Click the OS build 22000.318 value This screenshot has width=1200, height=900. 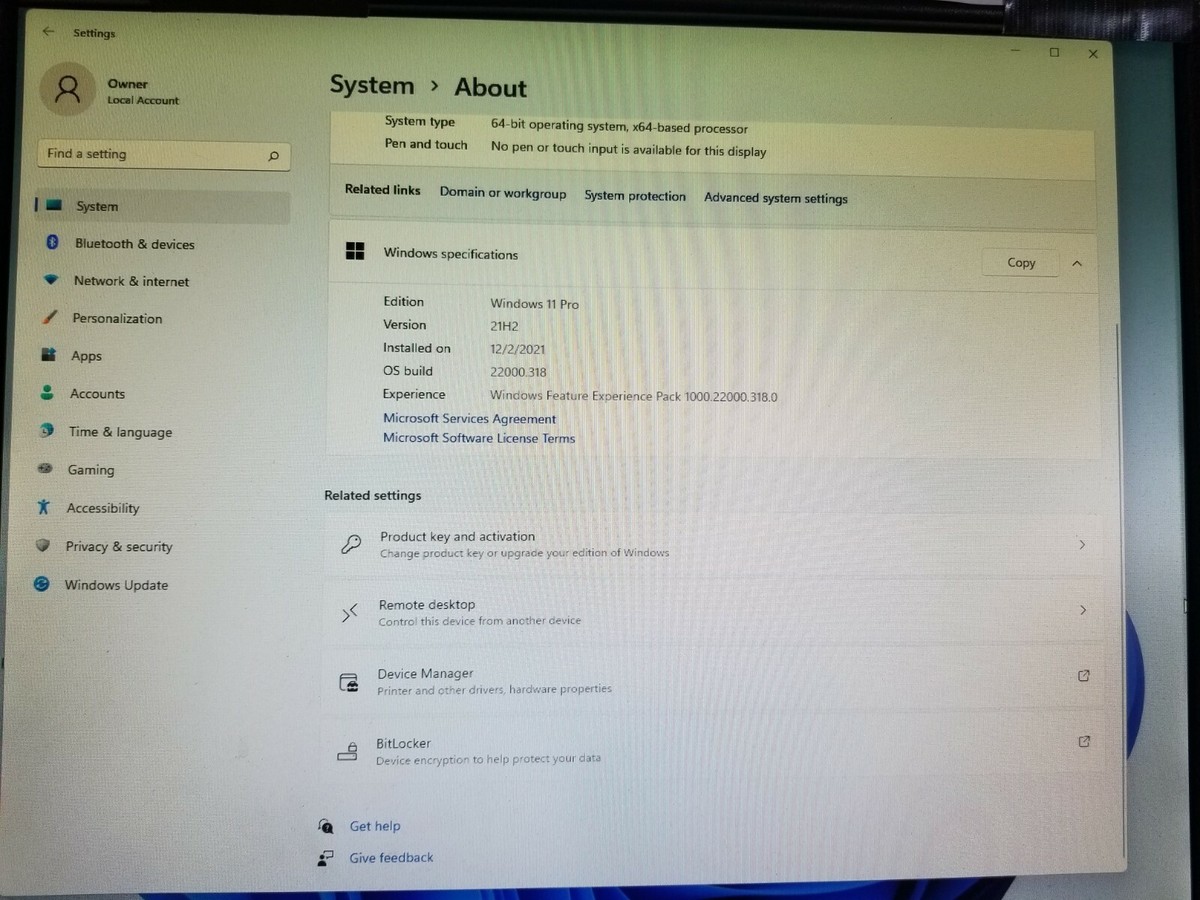[518, 372]
